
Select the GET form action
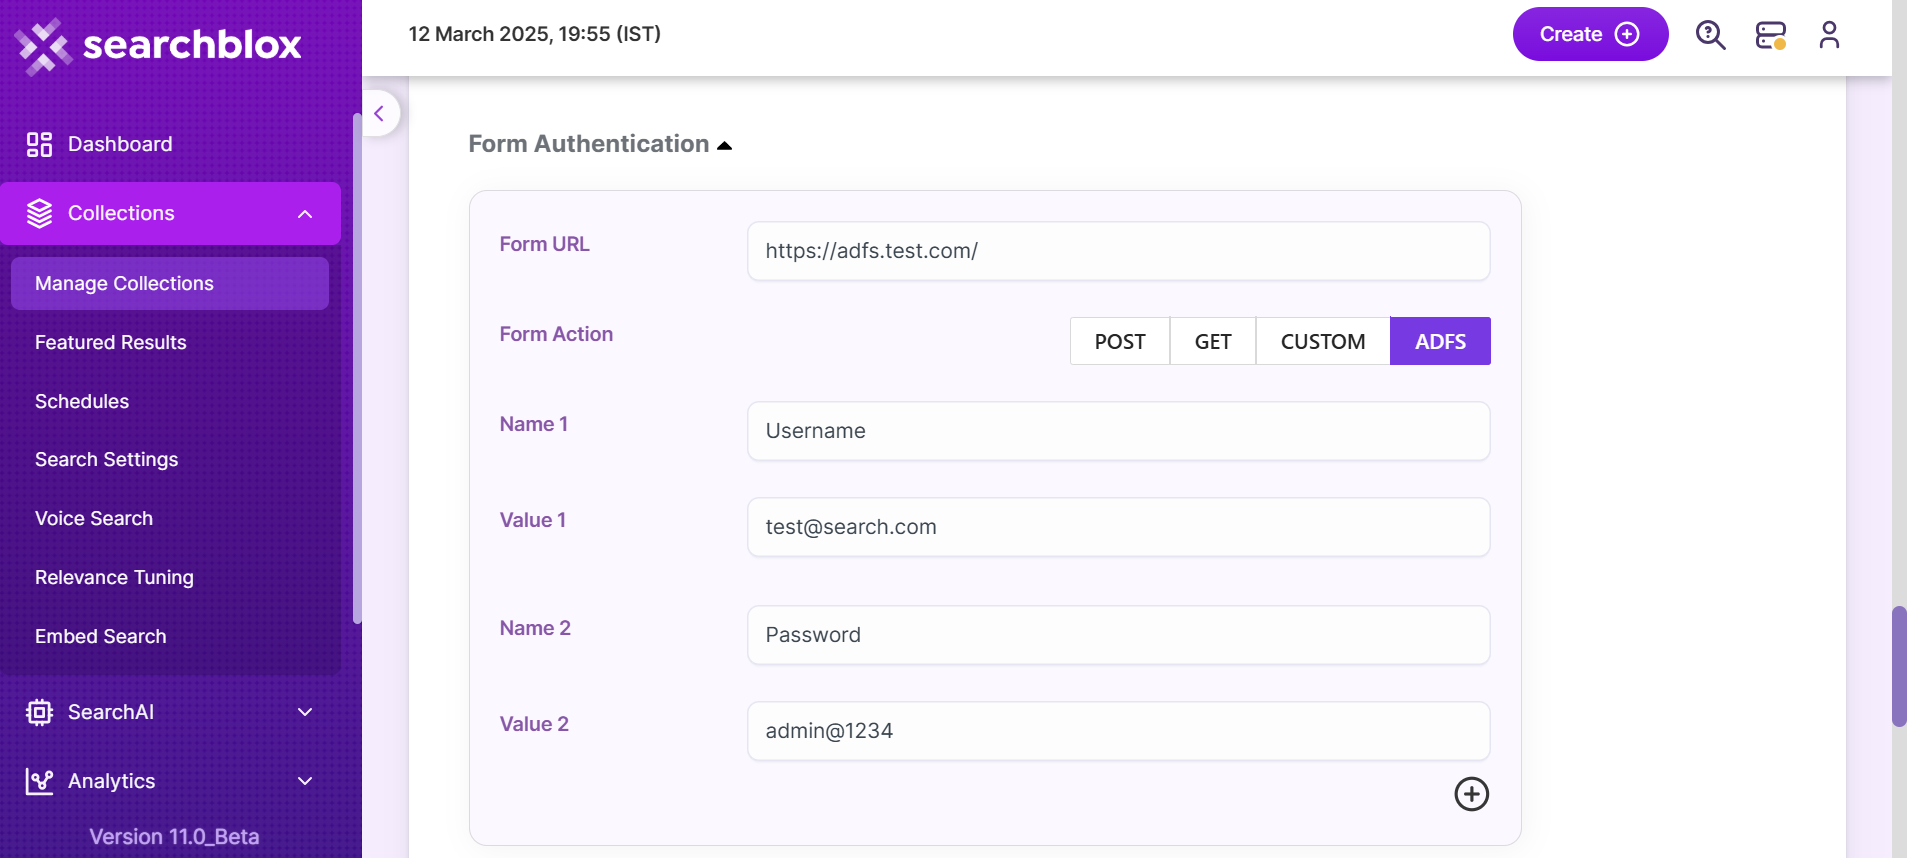pyautogui.click(x=1213, y=341)
